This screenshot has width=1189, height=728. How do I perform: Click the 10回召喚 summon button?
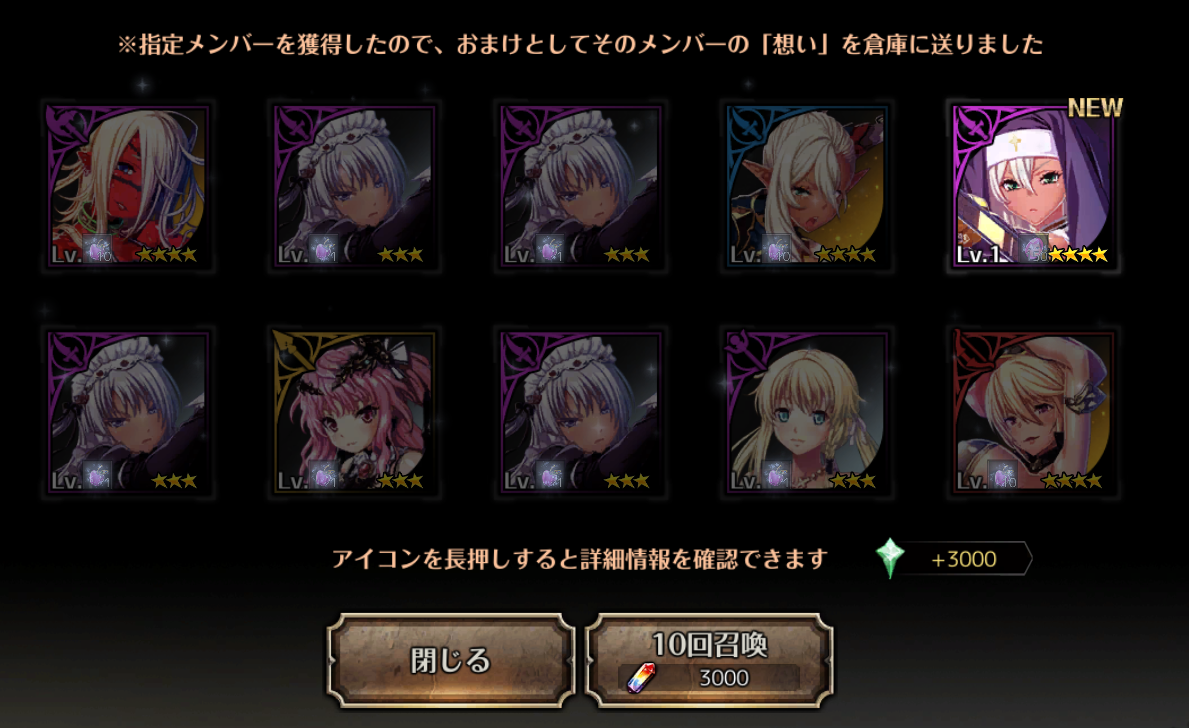click(709, 661)
